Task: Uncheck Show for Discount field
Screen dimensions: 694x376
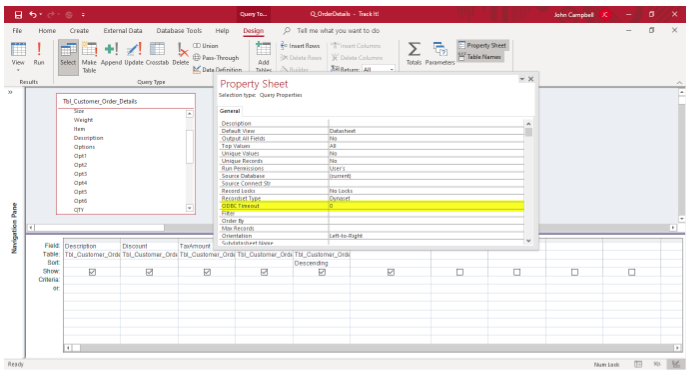Action: (x=149, y=272)
